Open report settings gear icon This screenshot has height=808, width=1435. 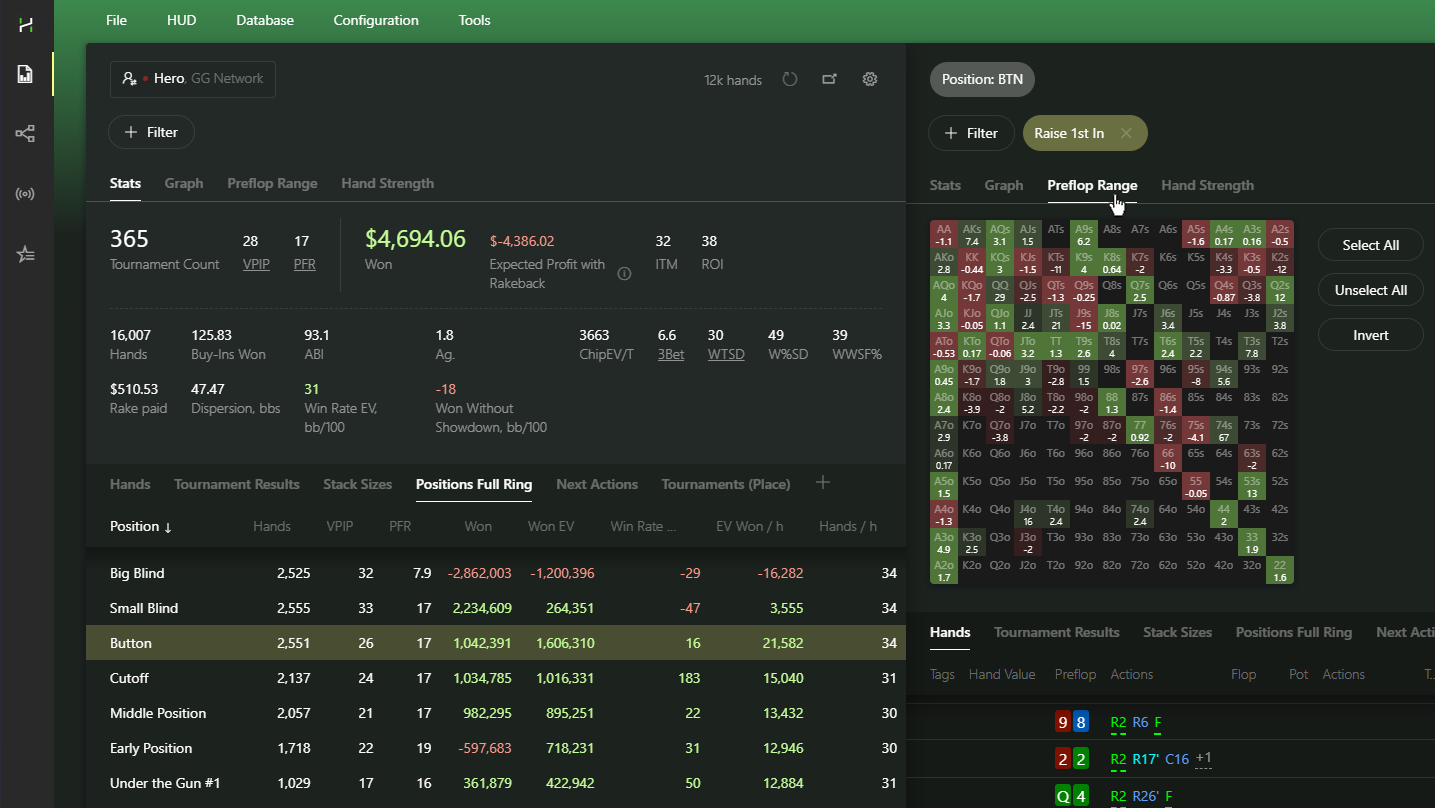(870, 79)
